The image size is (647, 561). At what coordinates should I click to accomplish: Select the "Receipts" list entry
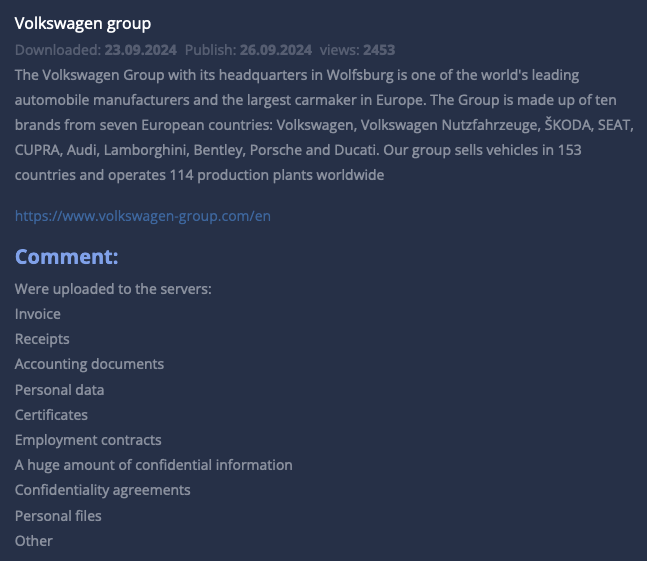coord(42,339)
